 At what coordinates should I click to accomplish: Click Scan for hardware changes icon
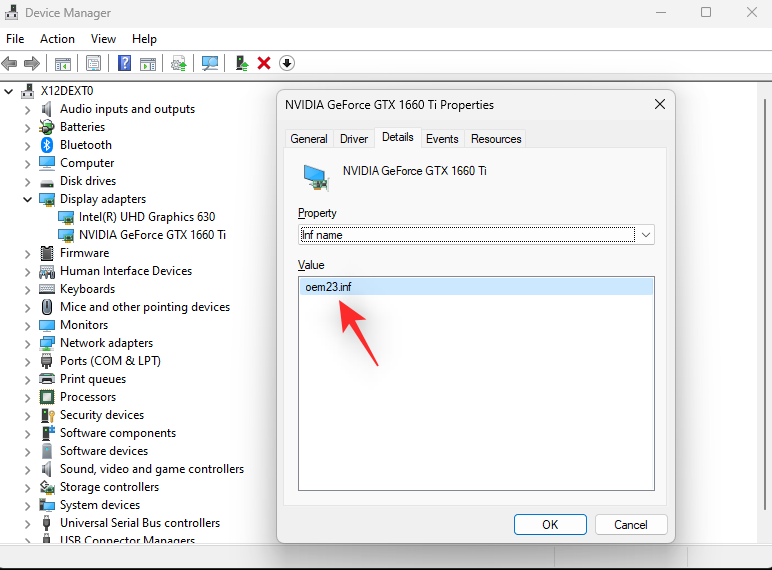[210, 63]
